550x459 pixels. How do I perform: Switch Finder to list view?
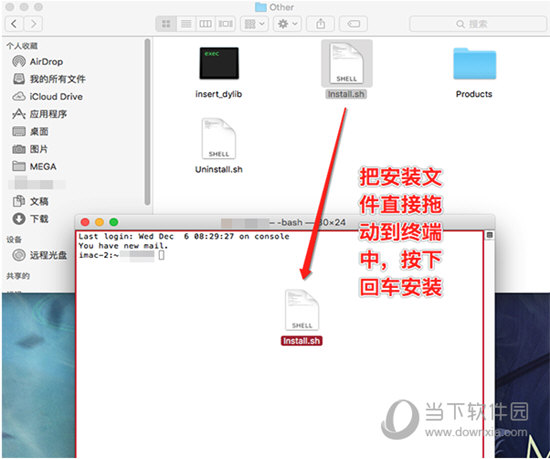[186, 24]
